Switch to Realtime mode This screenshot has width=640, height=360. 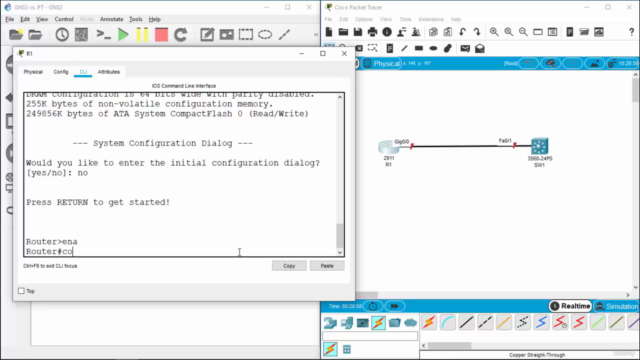coord(570,306)
